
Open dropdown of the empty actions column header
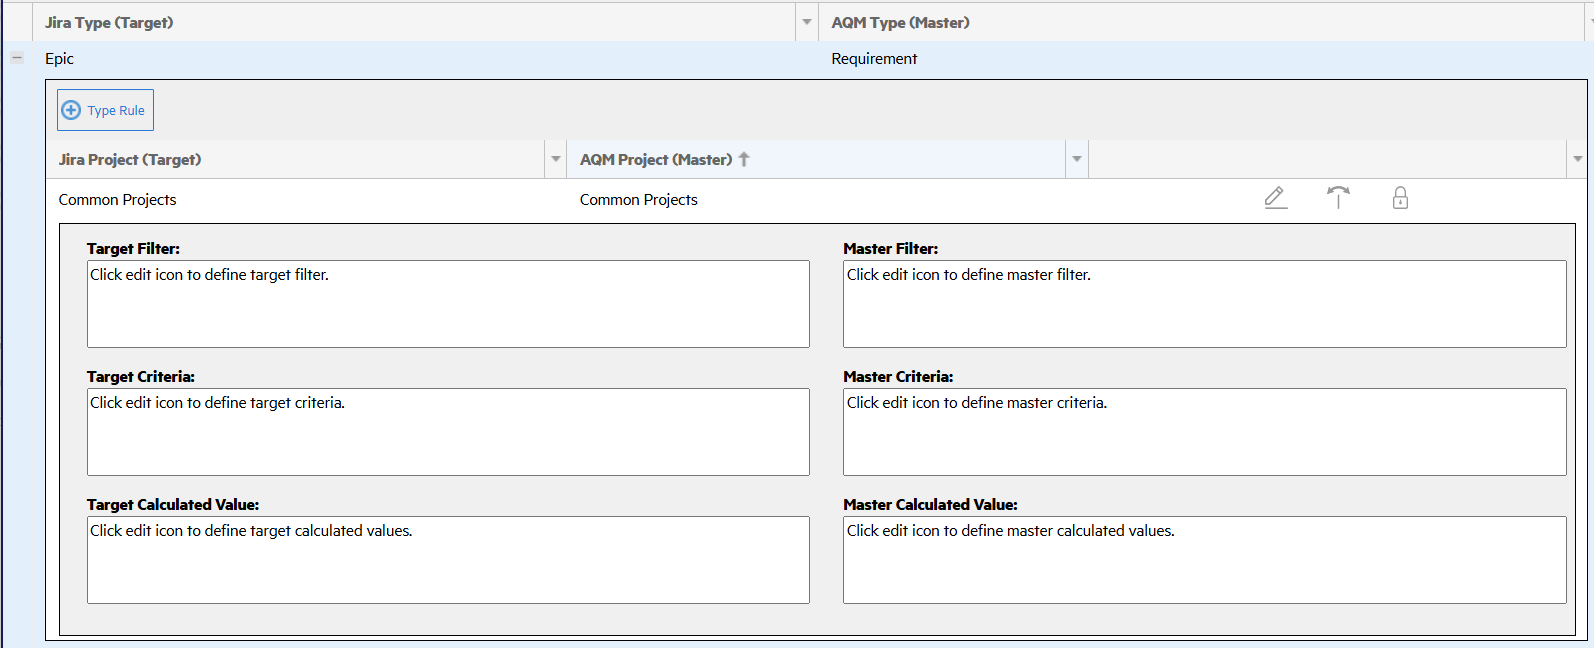(x=1577, y=160)
